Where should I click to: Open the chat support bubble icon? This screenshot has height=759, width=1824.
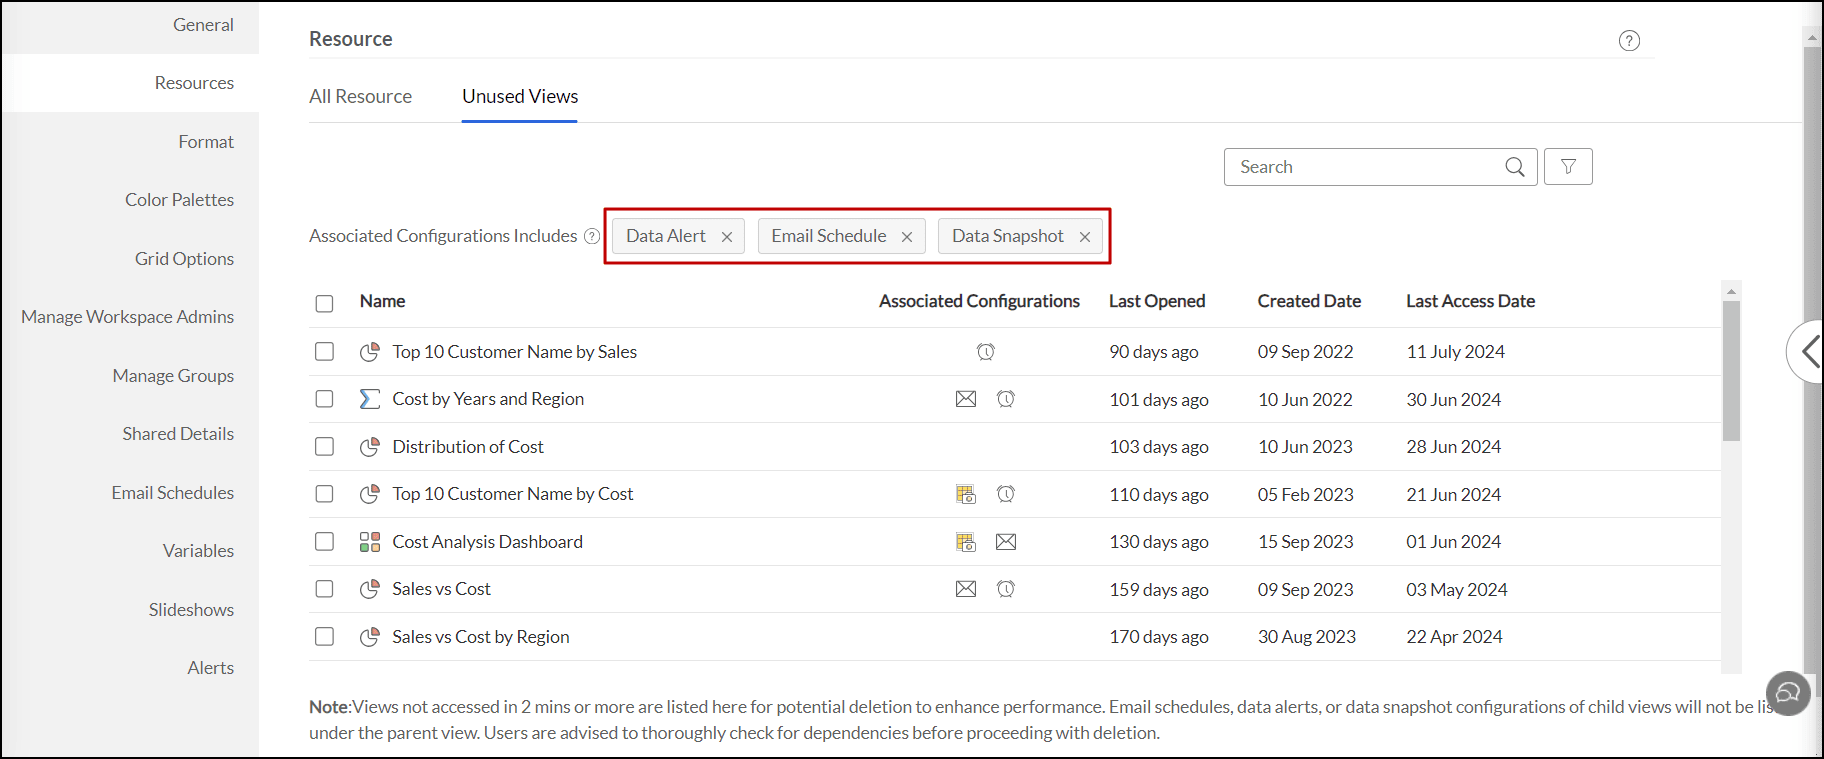(x=1788, y=693)
